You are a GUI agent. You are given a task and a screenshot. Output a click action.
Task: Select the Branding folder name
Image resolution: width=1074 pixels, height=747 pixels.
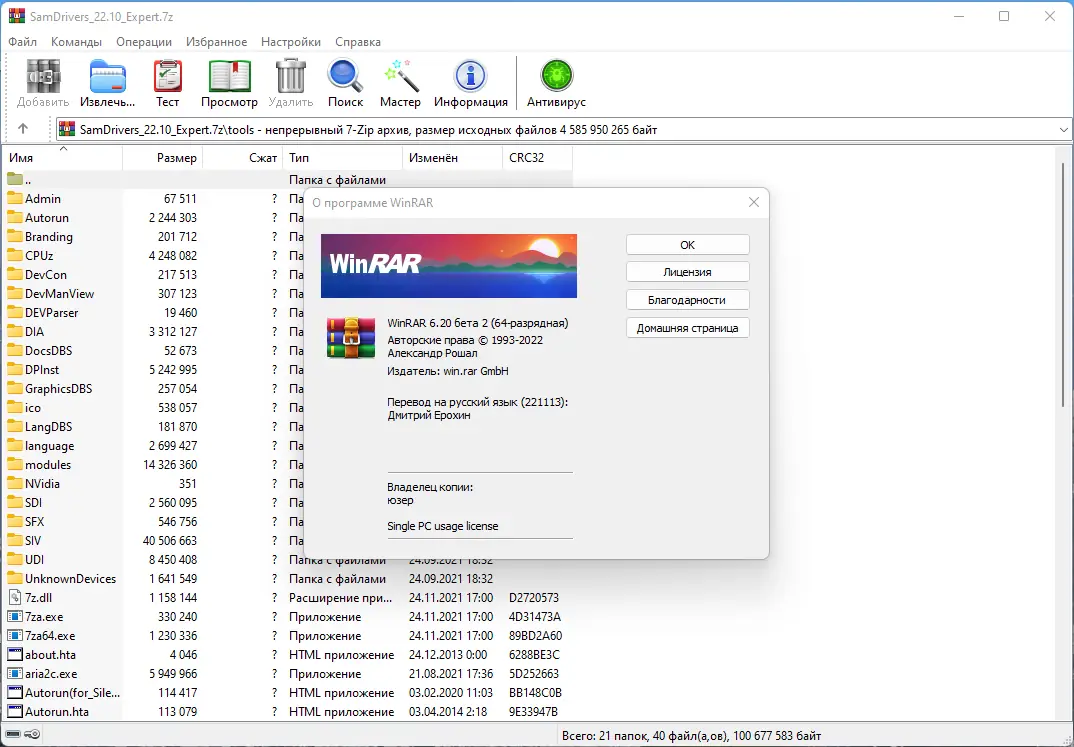pos(49,237)
